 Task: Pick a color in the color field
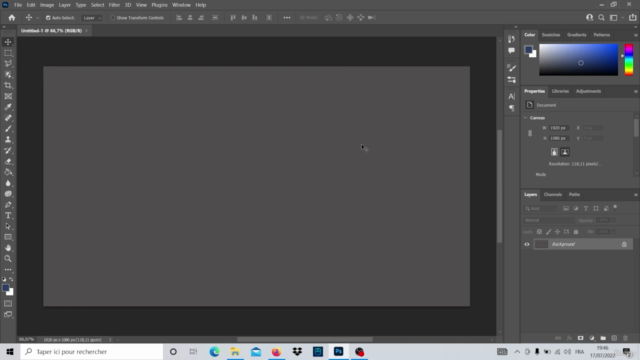tap(578, 60)
